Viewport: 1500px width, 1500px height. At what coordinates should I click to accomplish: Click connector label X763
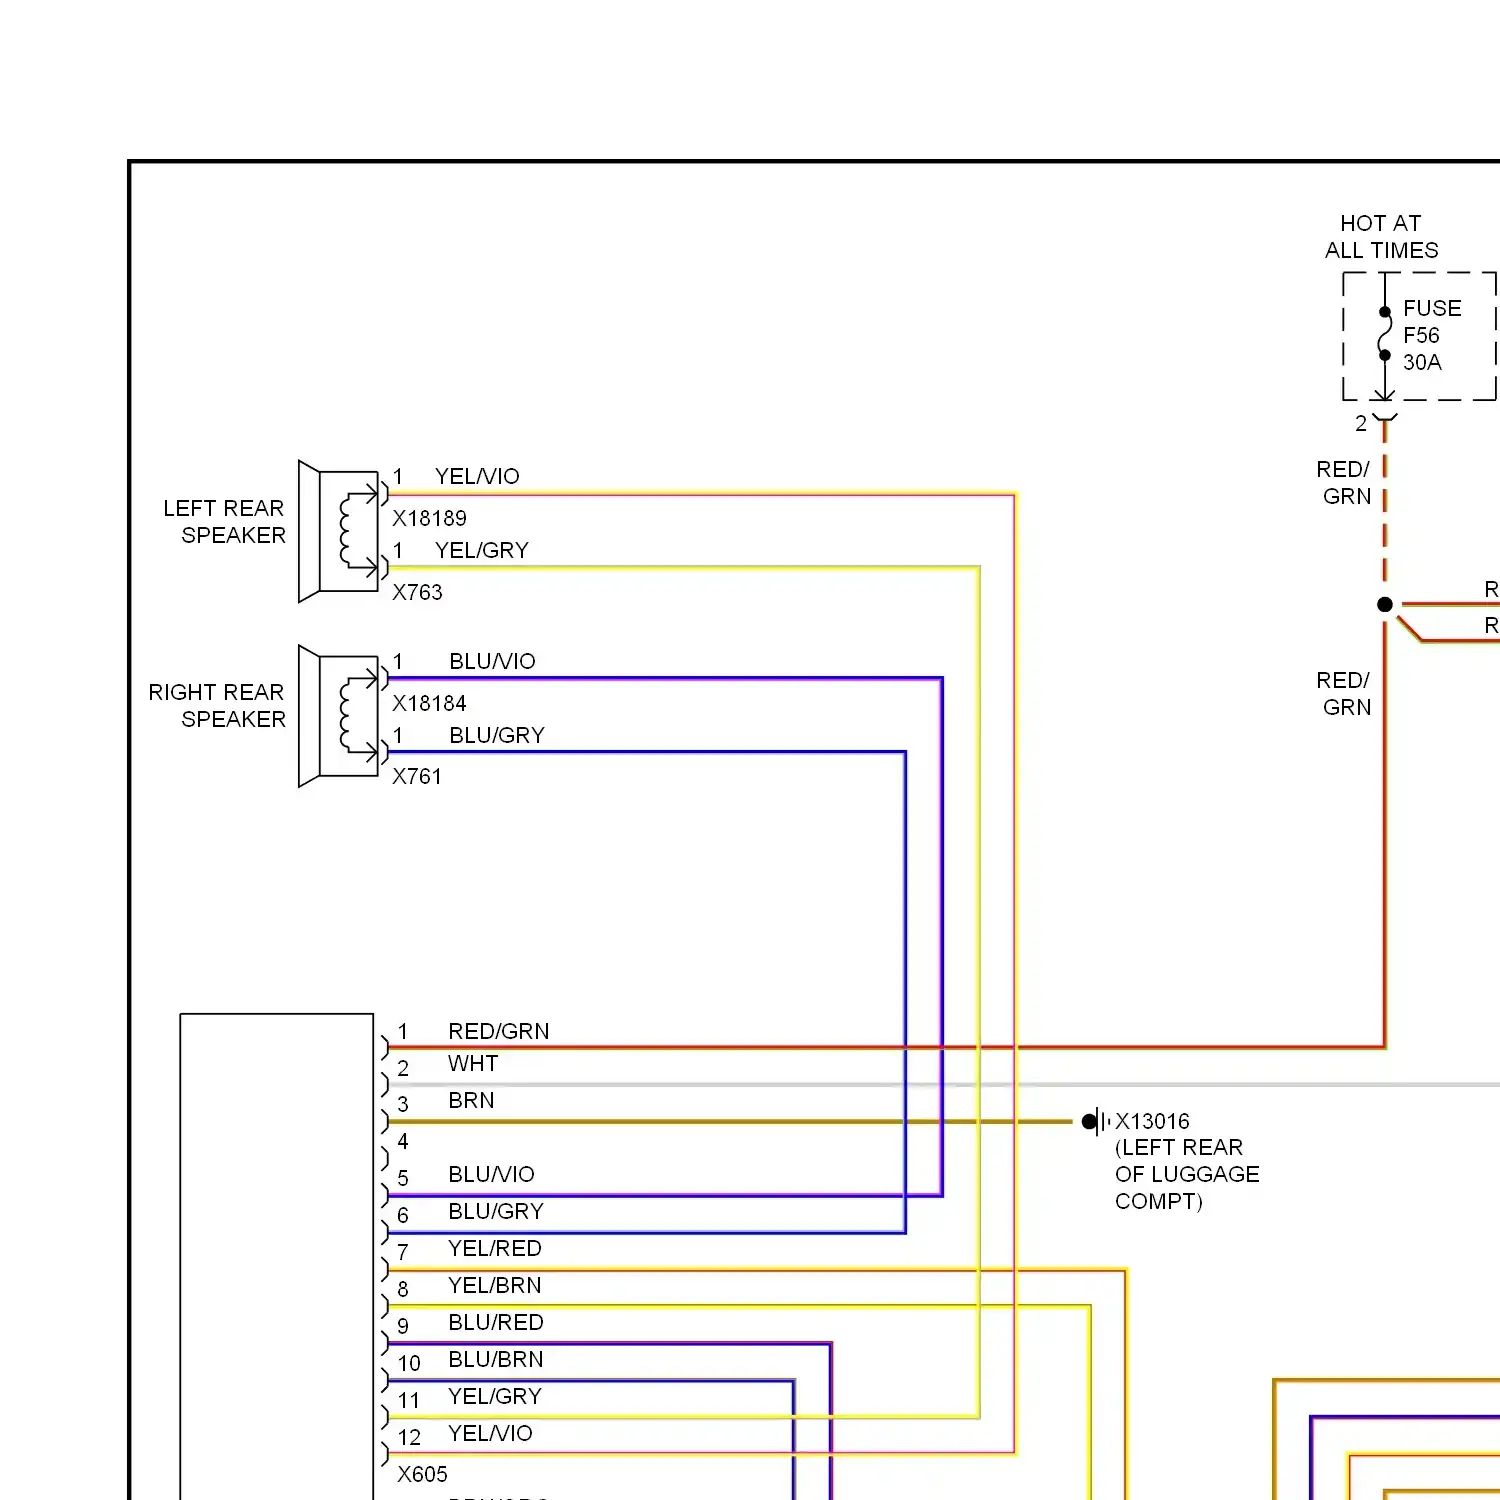[417, 592]
